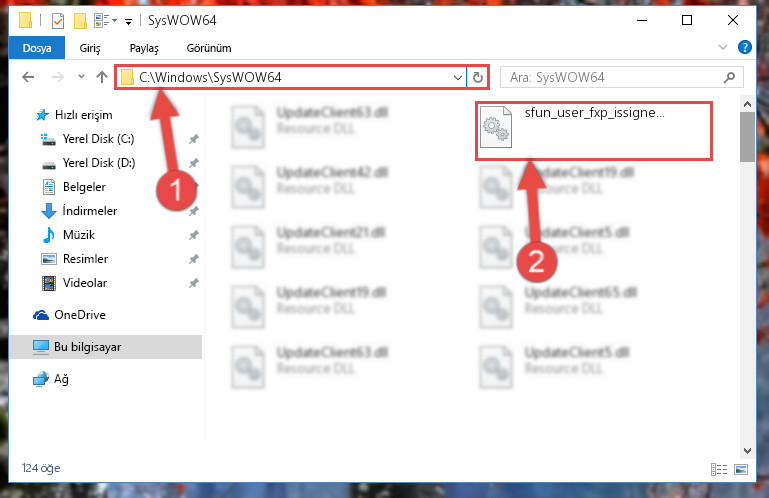
Task: Unpin Yerel Disk (C:) pin icon
Action: (x=194, y=139)
